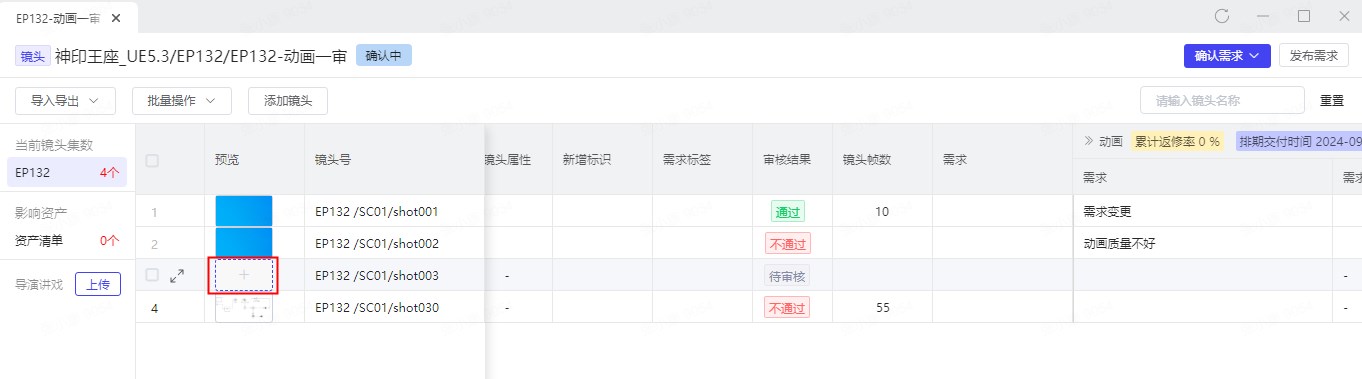Click the 添加镜头 button
The image size is (1362, 379).
coord(288,101)
